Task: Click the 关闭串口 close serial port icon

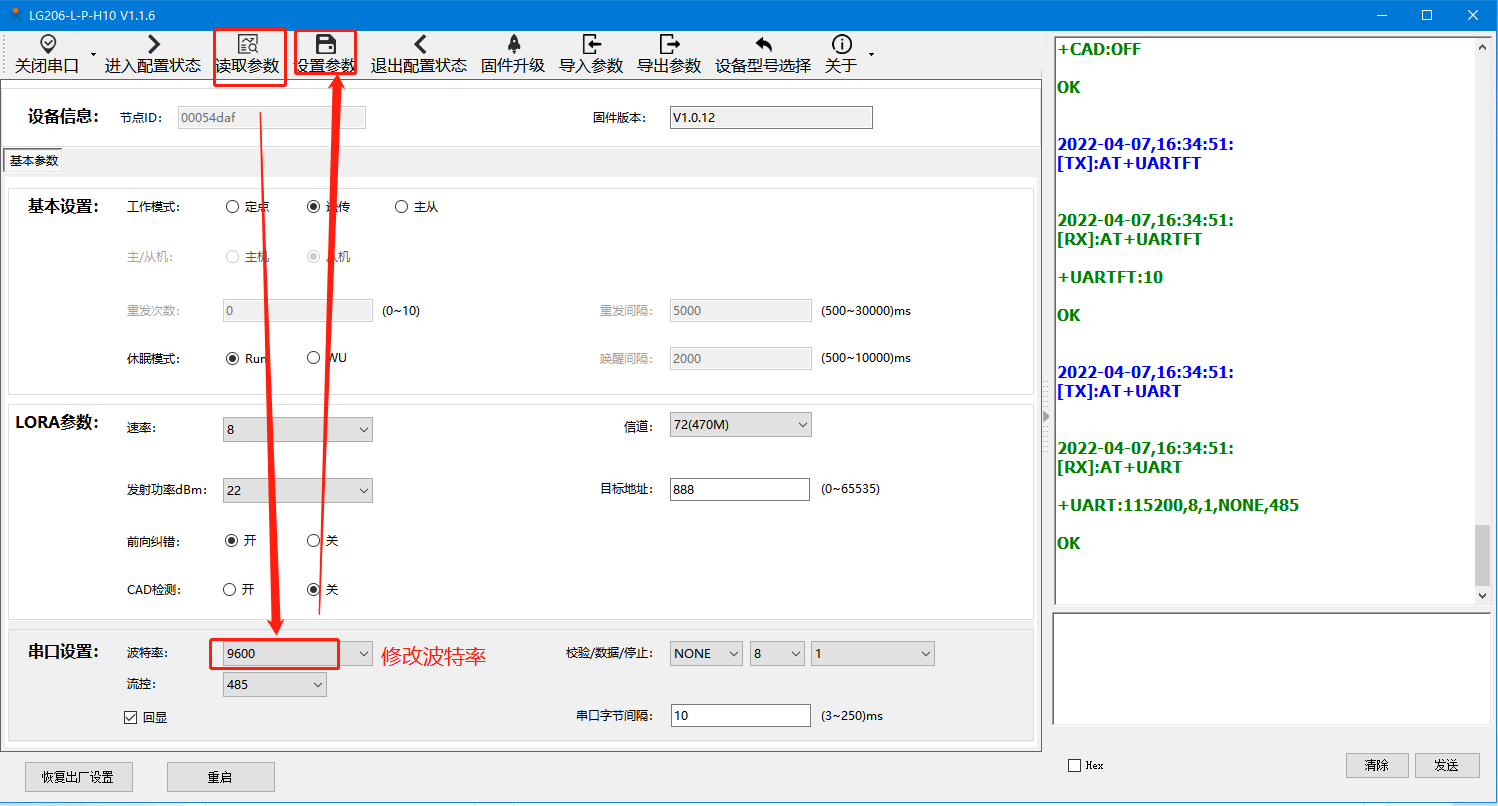Action: coord(47,45)
